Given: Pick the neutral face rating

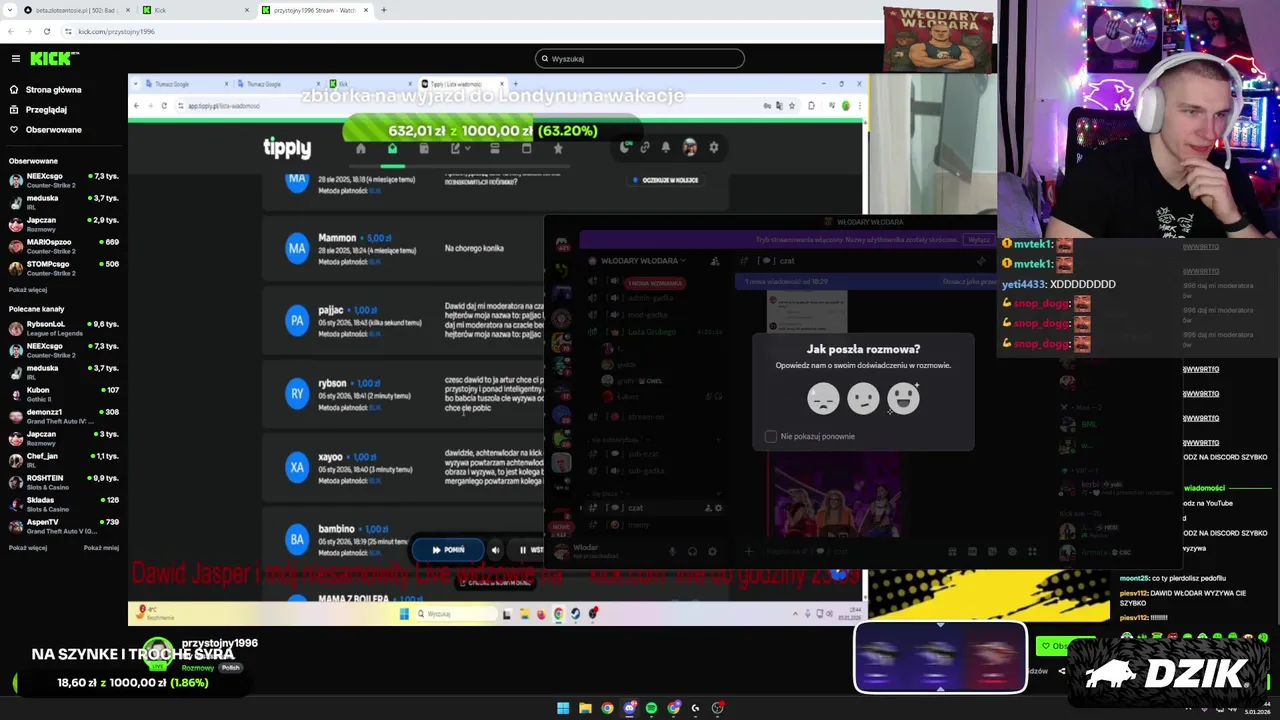Looking at the screenshot, I should tap(863, 399).
